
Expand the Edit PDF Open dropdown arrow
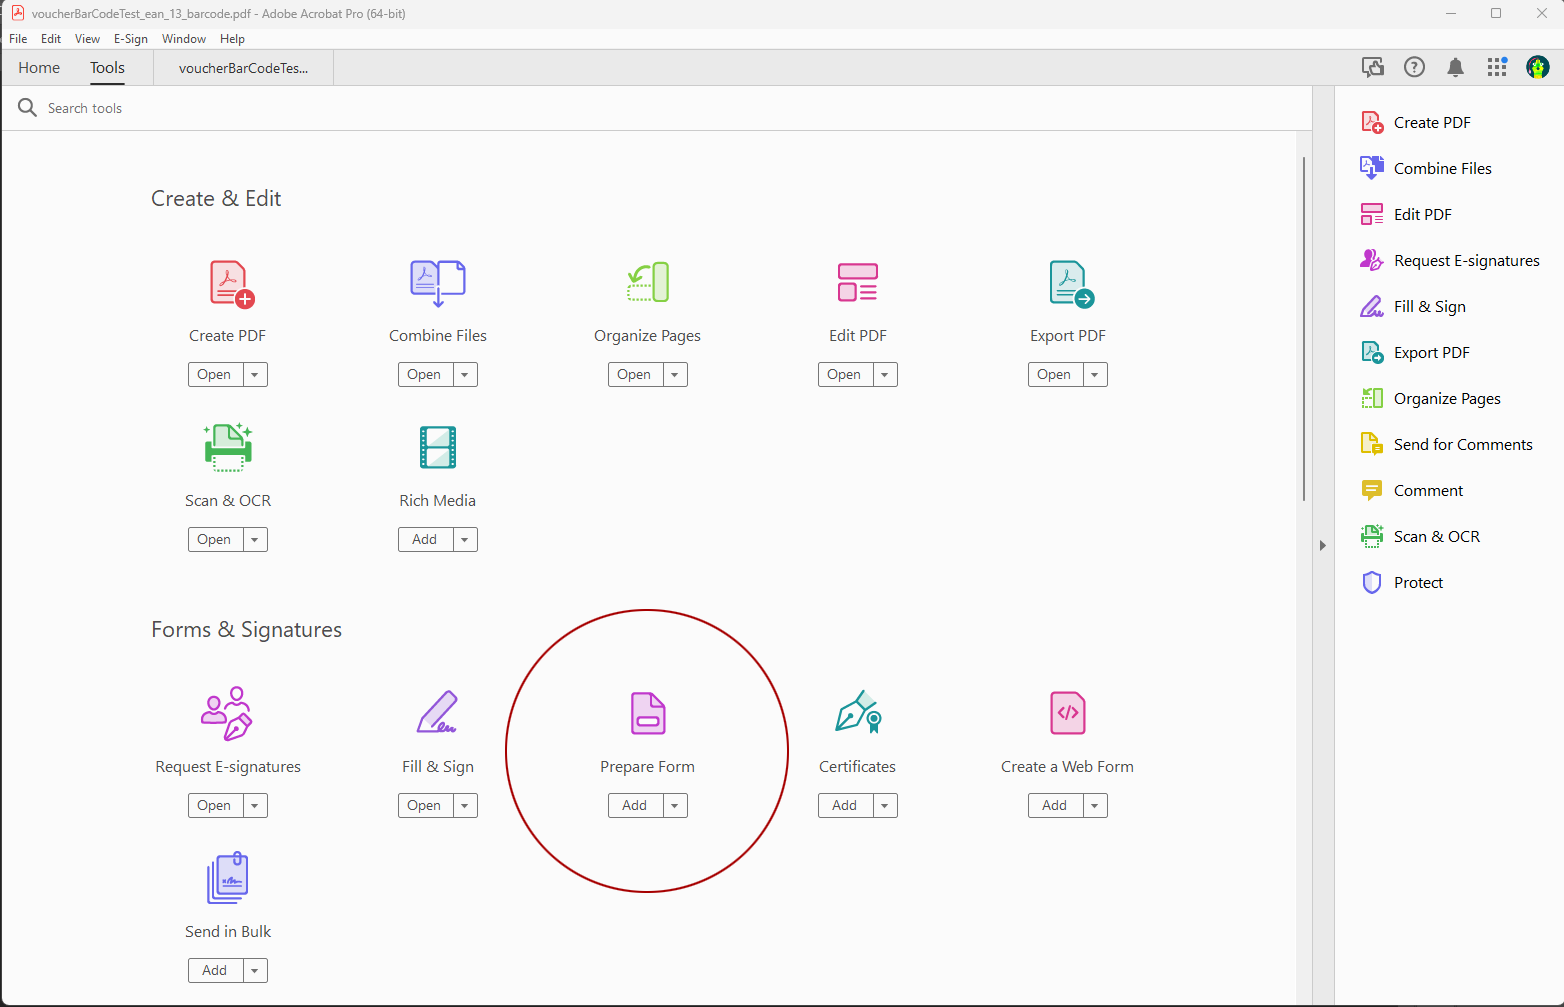[x=885, y=375]
